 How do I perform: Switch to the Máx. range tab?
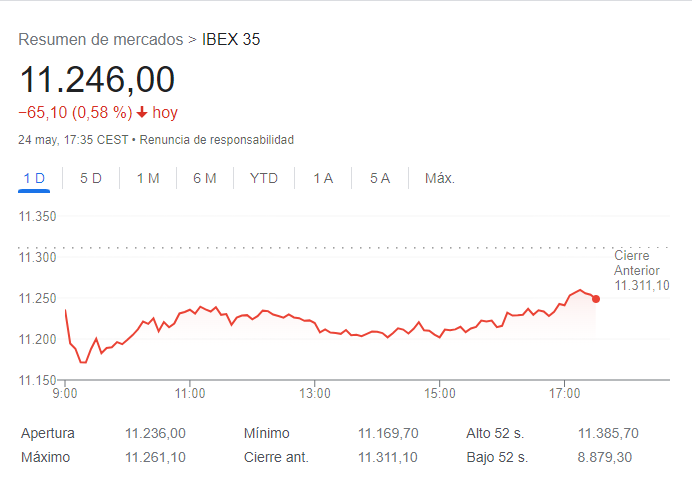tap(440, 178)
